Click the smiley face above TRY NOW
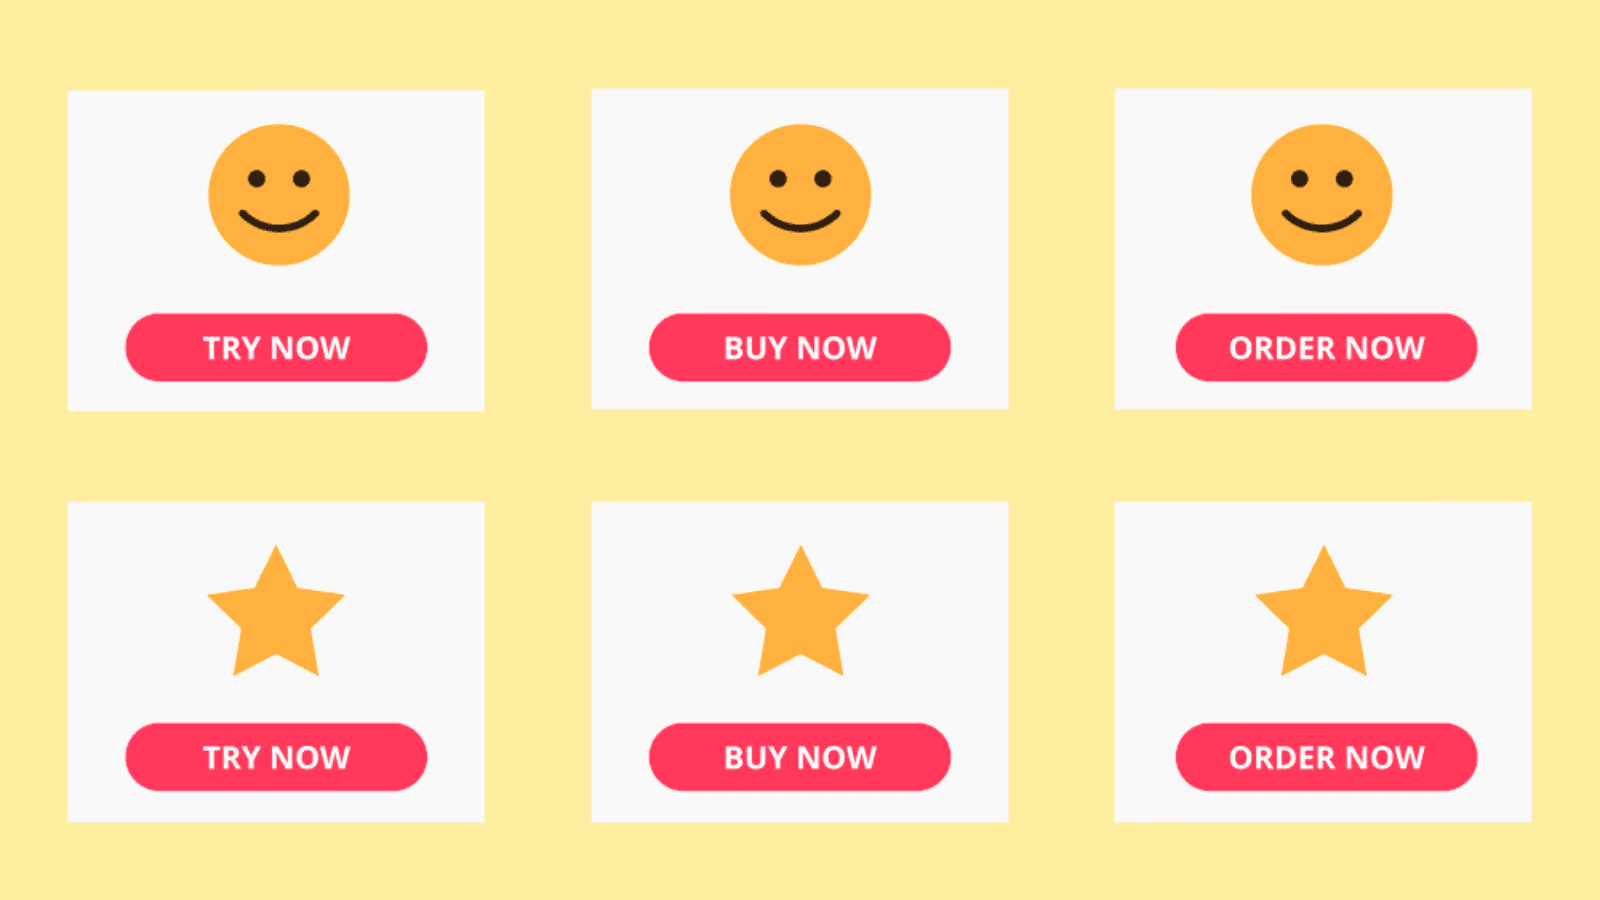This screenshot has height=900, width=1600. (279, 195)
